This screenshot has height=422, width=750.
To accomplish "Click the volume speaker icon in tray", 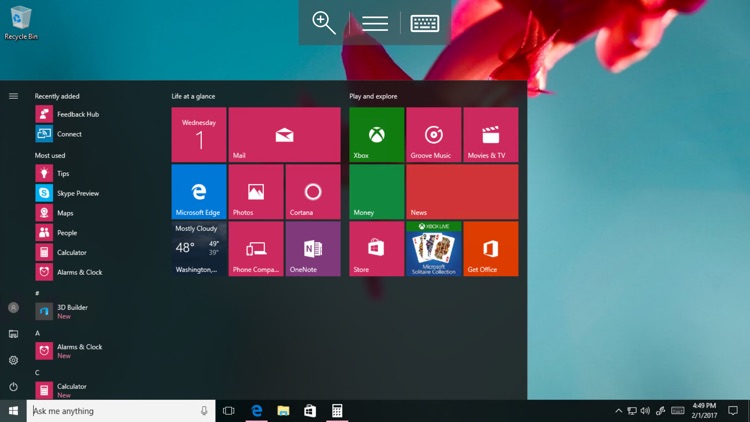I will tap(645, 411).
